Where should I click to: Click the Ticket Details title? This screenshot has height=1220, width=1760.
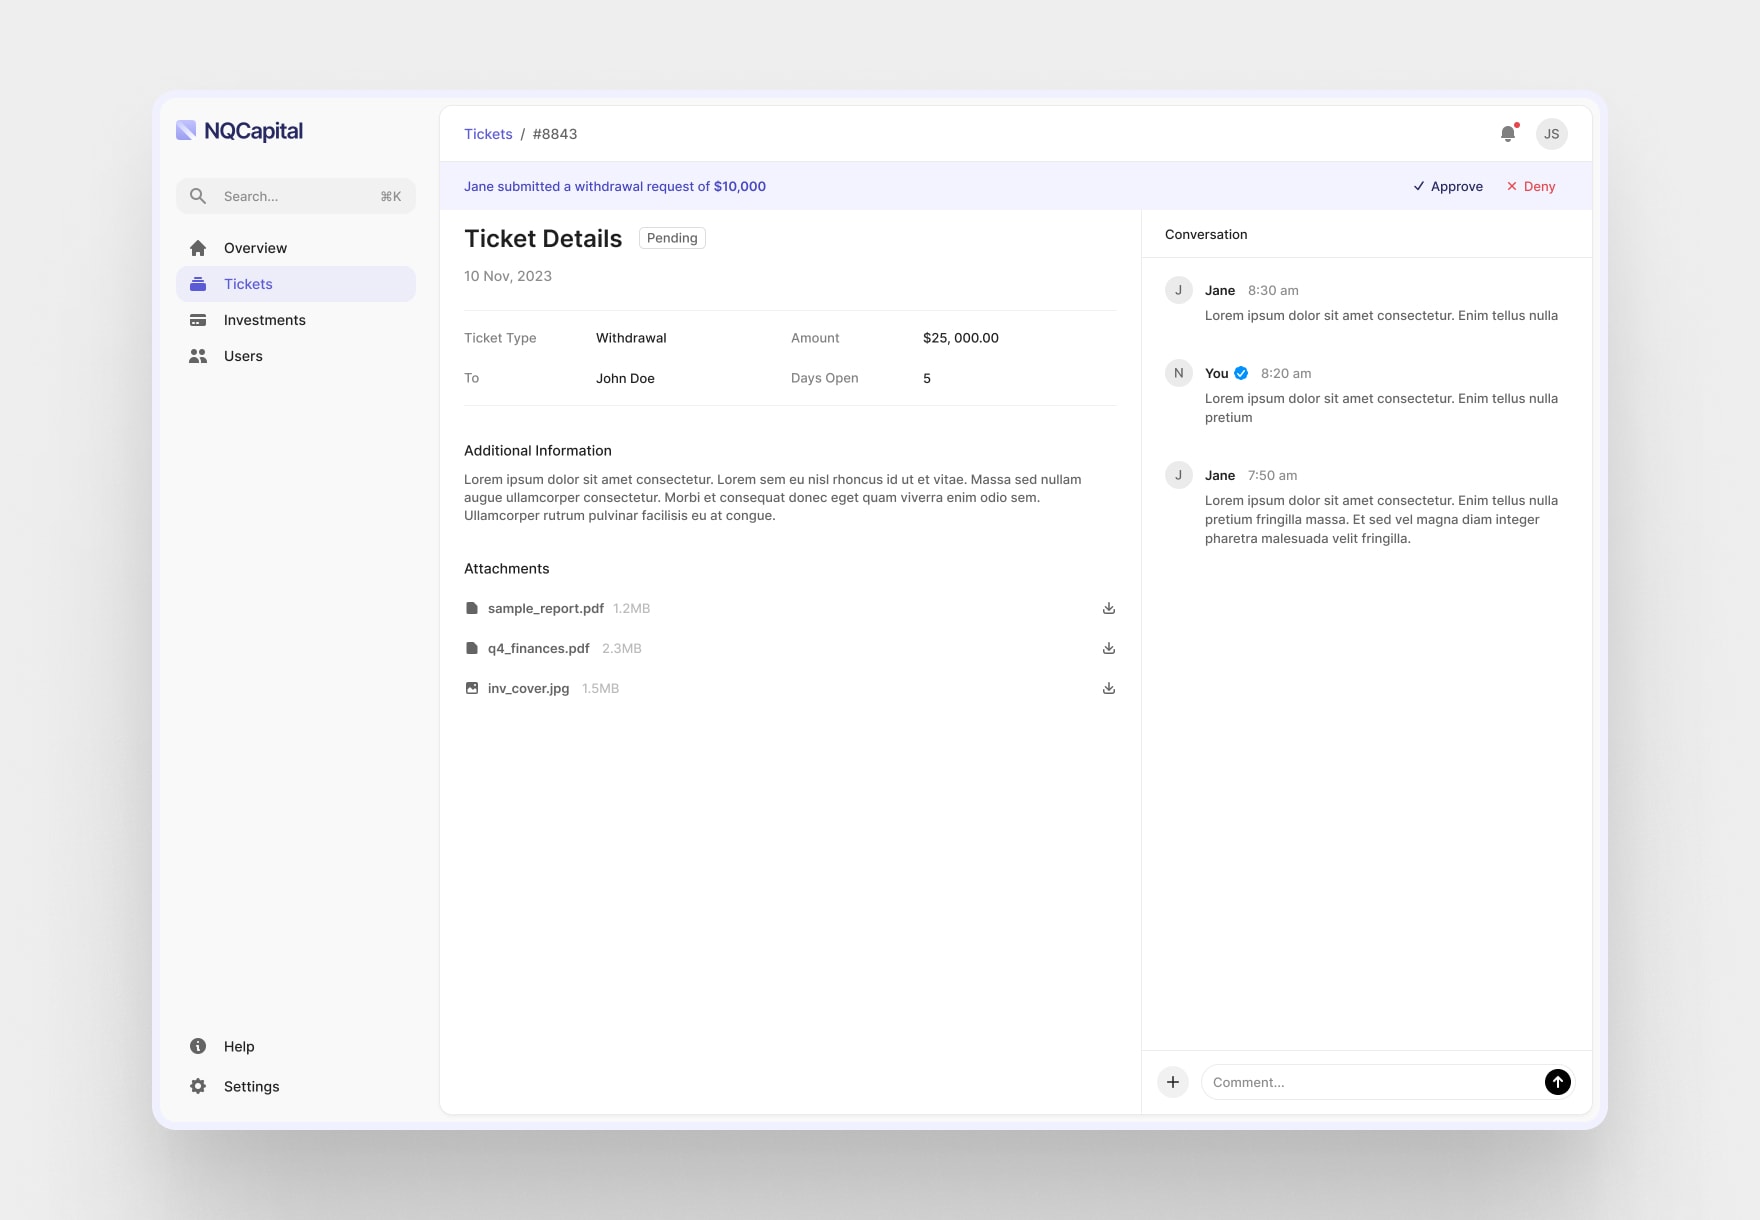tap(543, 238)
